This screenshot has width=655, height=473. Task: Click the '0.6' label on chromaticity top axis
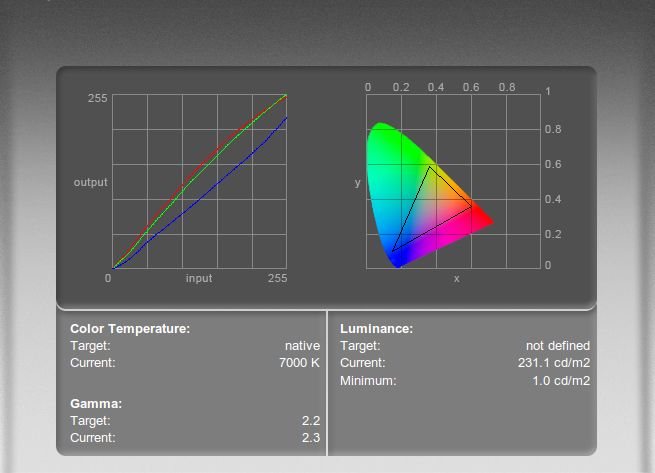(471, 87)
